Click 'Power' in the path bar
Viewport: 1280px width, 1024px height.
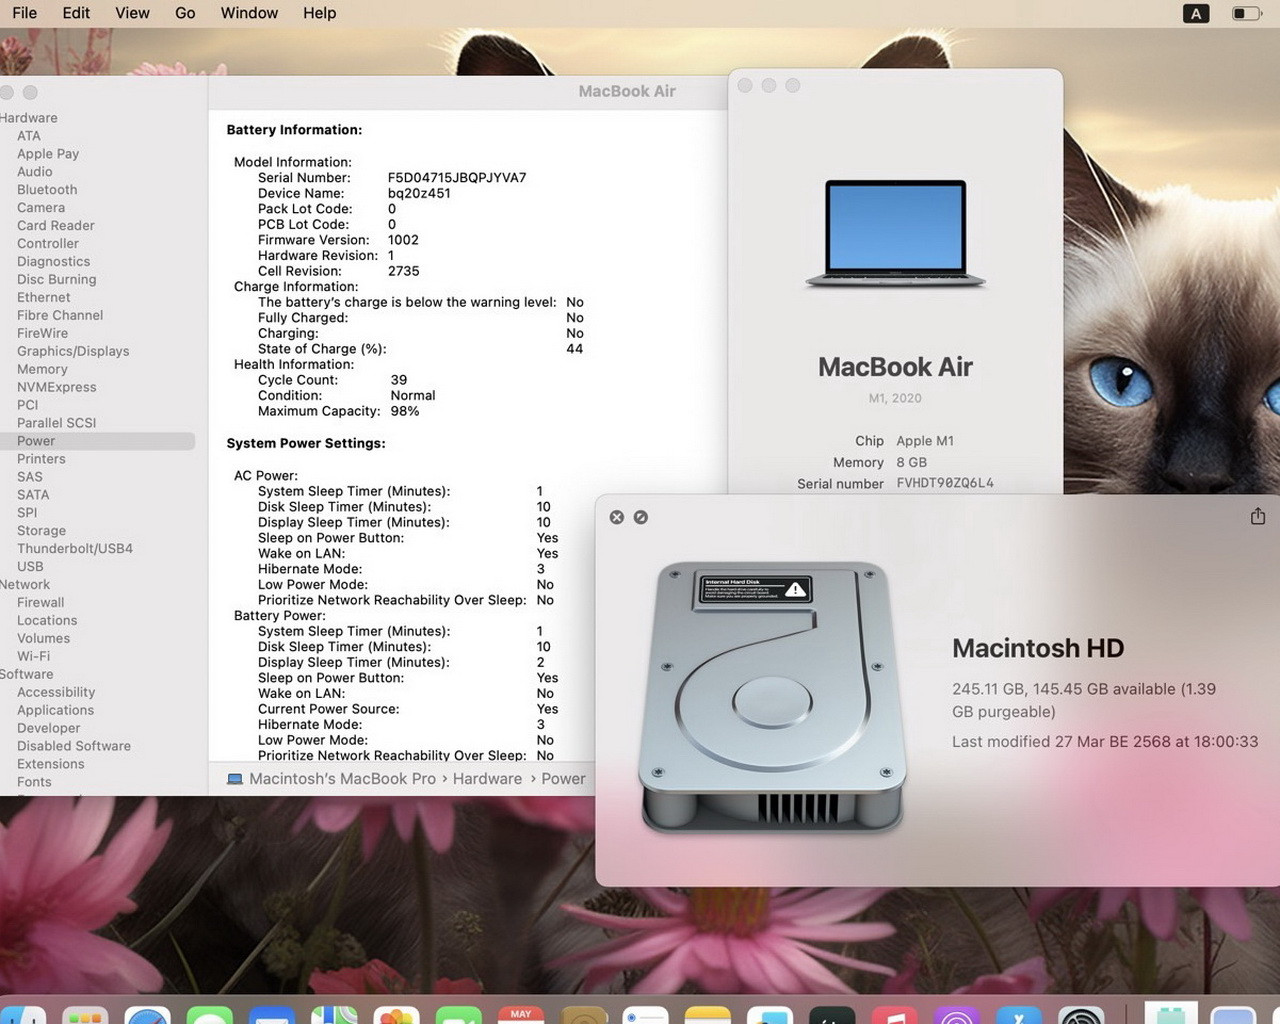pos(563,779)
